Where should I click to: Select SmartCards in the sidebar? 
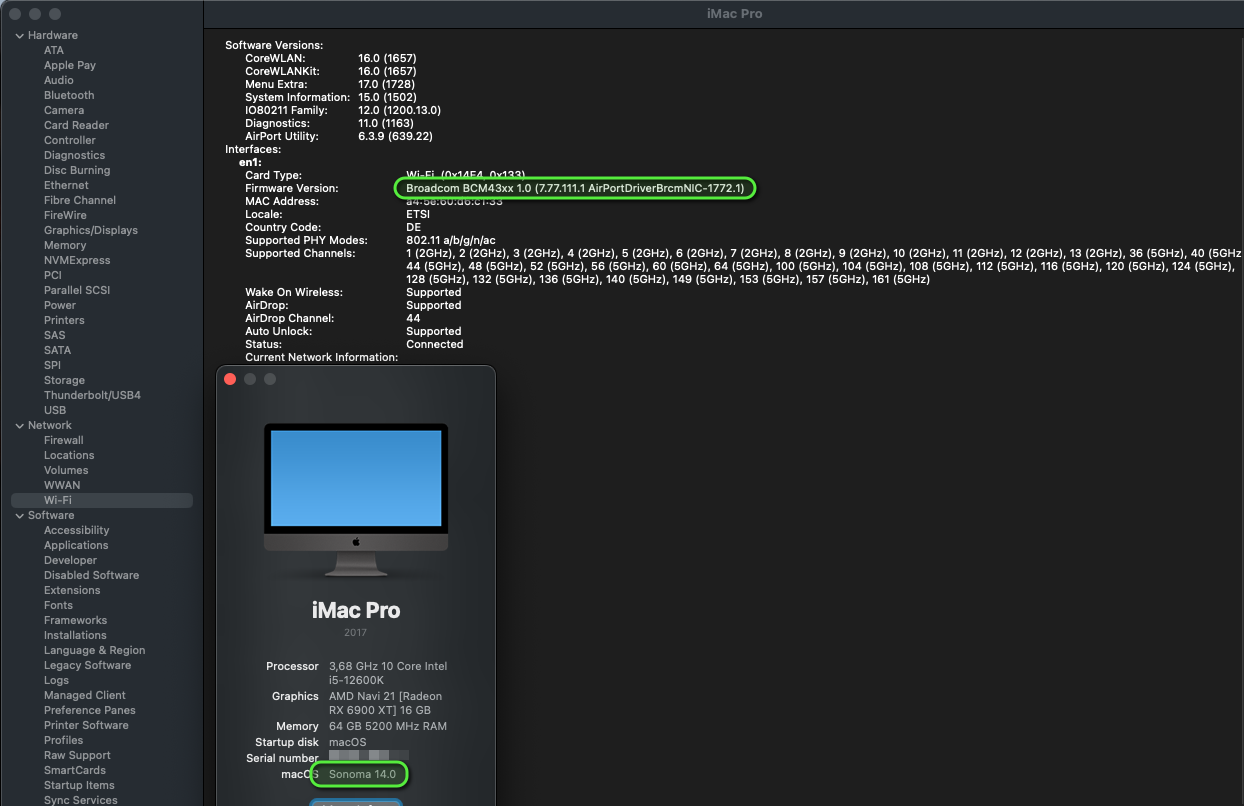(x=74, y=770)
